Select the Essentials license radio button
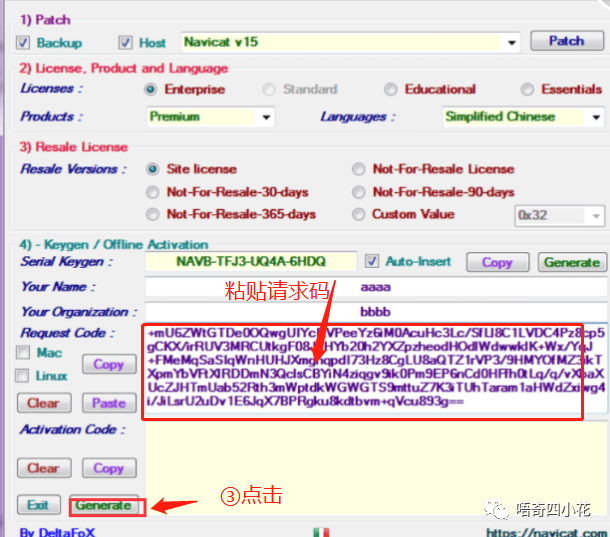 [x=527, y=90]
